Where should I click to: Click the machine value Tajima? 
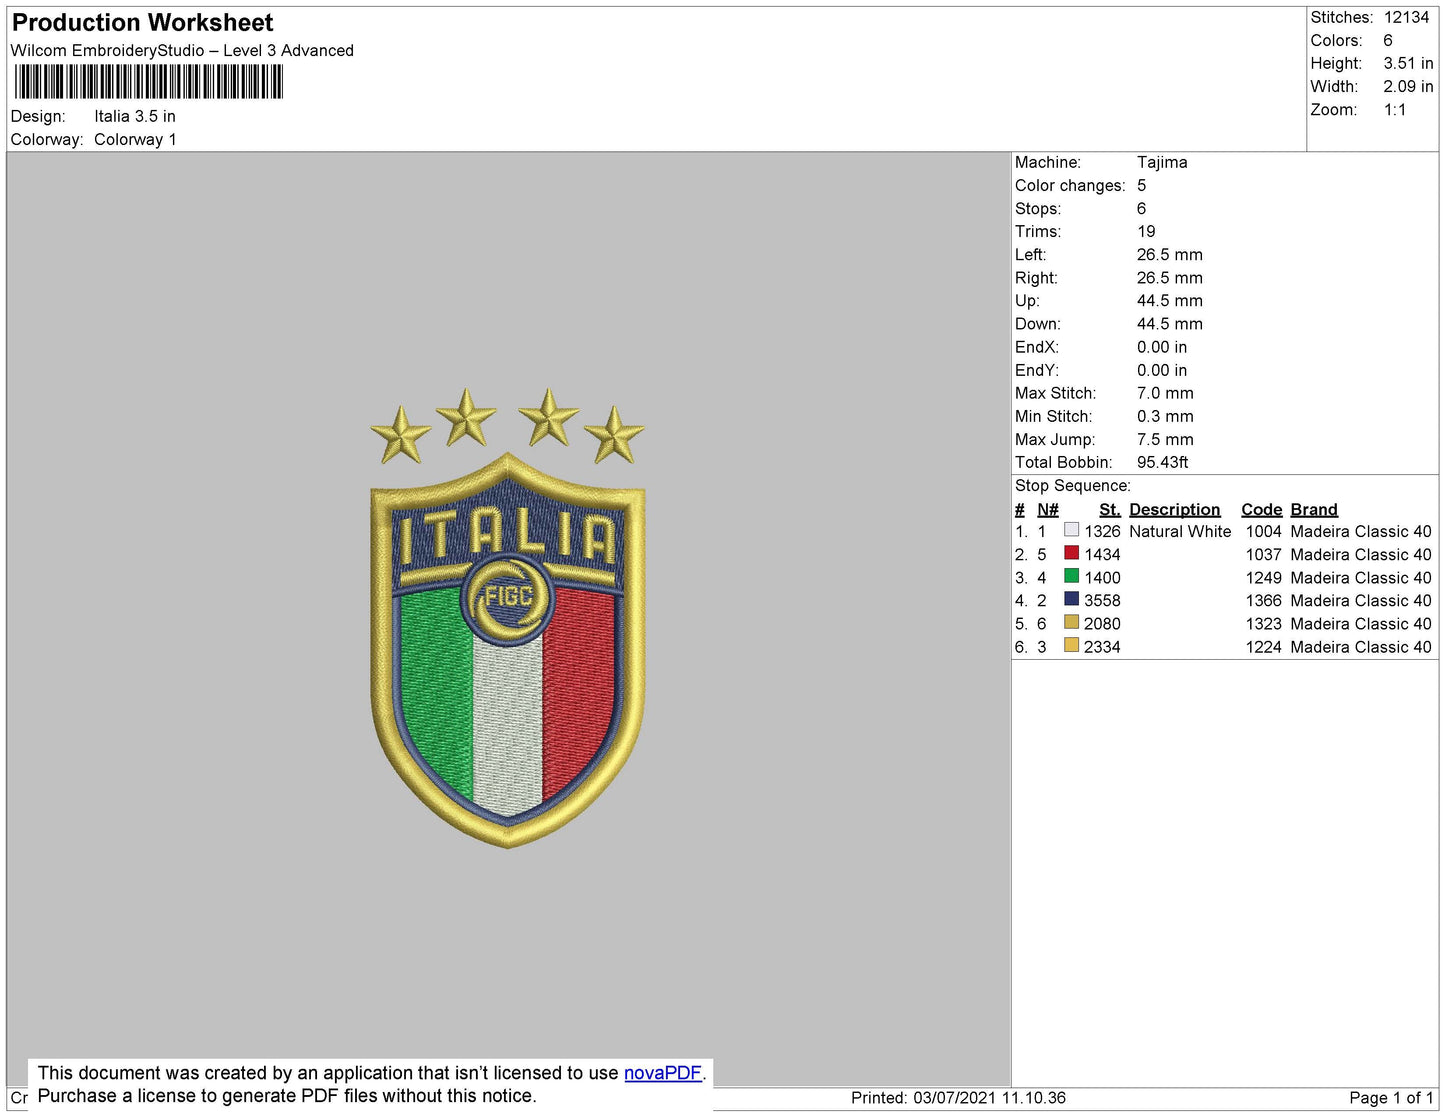[1162, 162]
